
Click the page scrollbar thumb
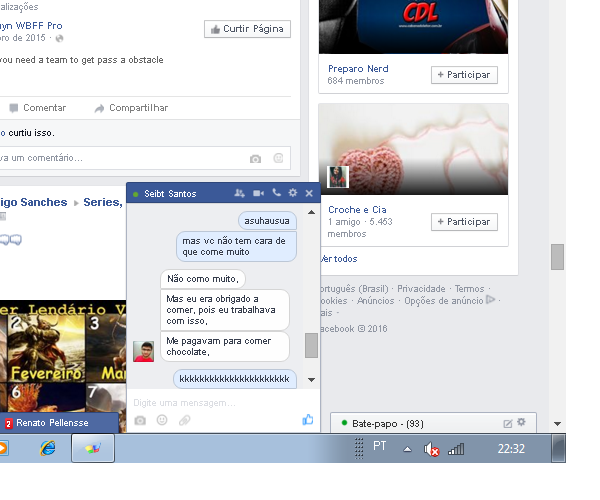tap(557, 257)
